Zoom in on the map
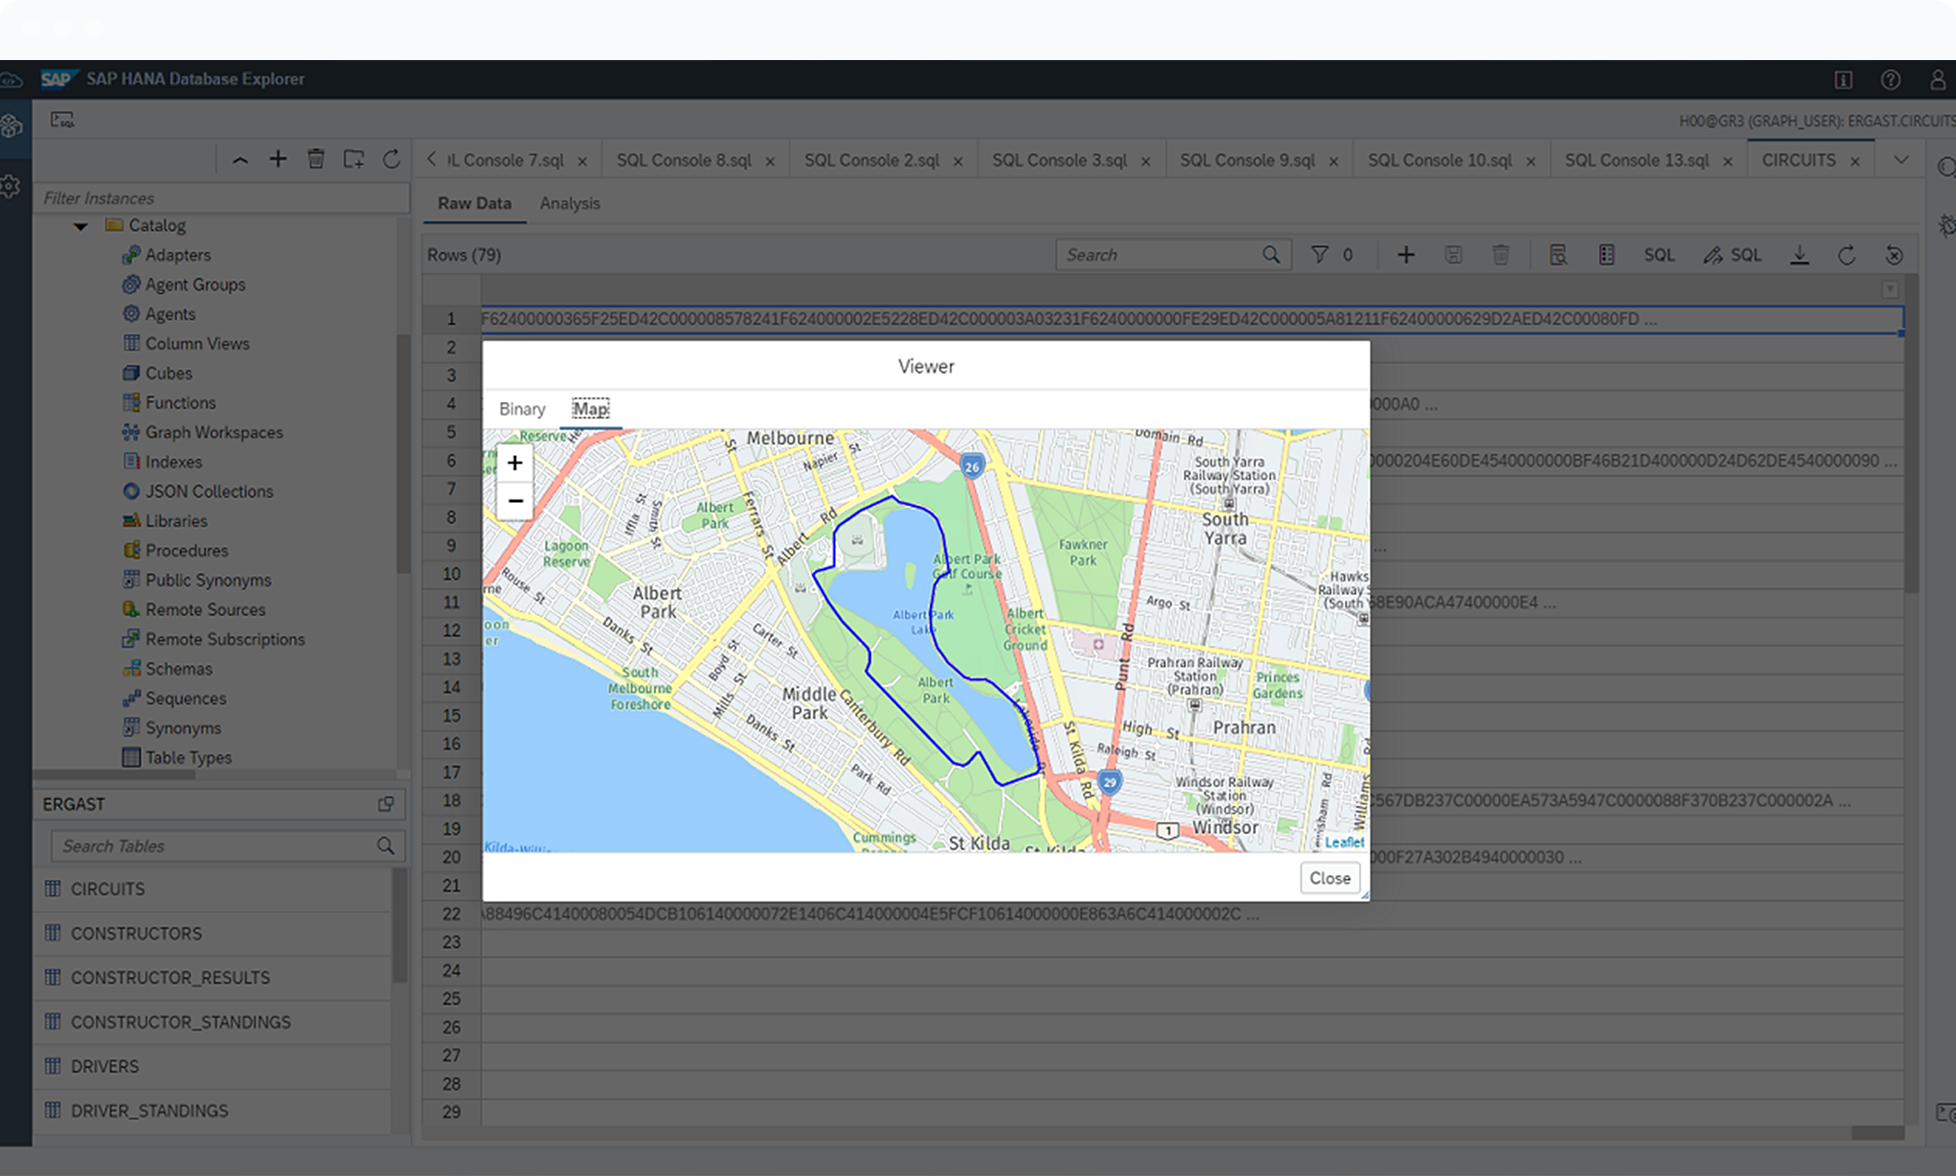 pos(514,463)
